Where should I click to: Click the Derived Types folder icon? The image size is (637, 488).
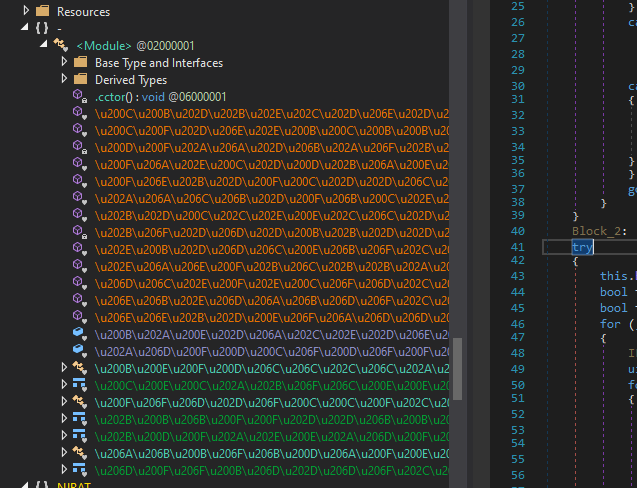(80, 79)
